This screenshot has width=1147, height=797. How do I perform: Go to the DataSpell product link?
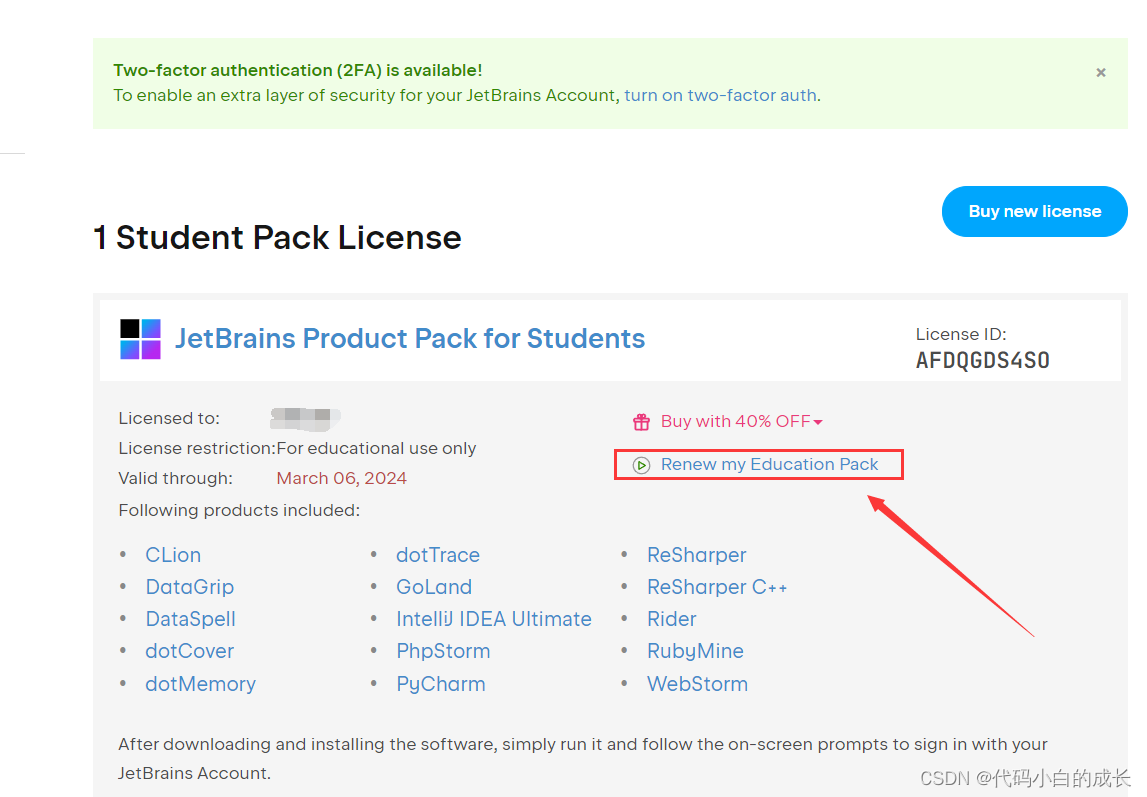pos(191,619)
